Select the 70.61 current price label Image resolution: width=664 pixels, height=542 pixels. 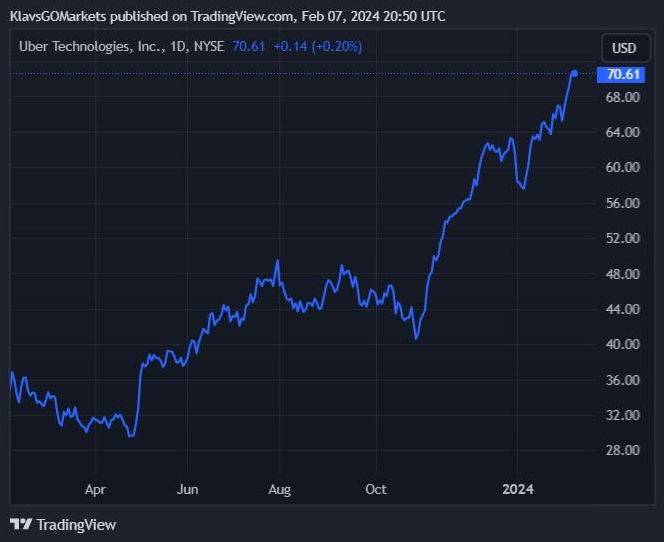[x=621, y=75]
